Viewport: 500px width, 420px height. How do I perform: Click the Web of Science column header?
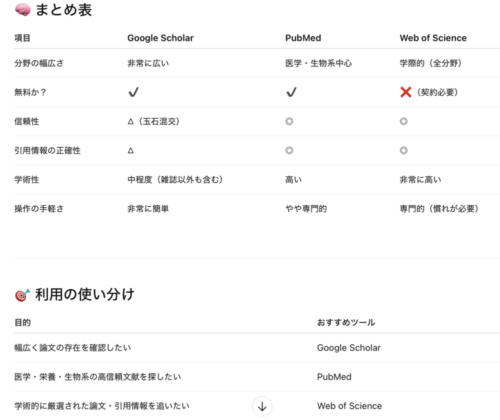point(433,38)
